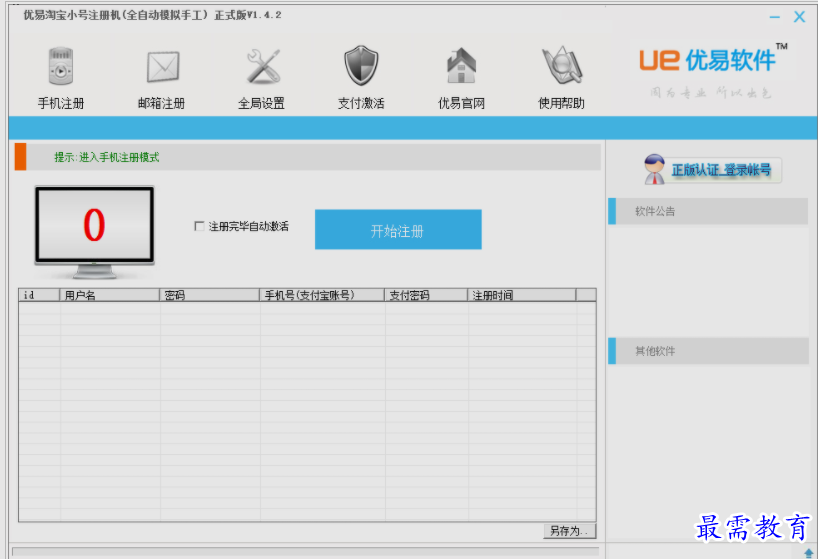
Task: Click the 正版认证_登录帐号 login link
Action: (721, 170)
